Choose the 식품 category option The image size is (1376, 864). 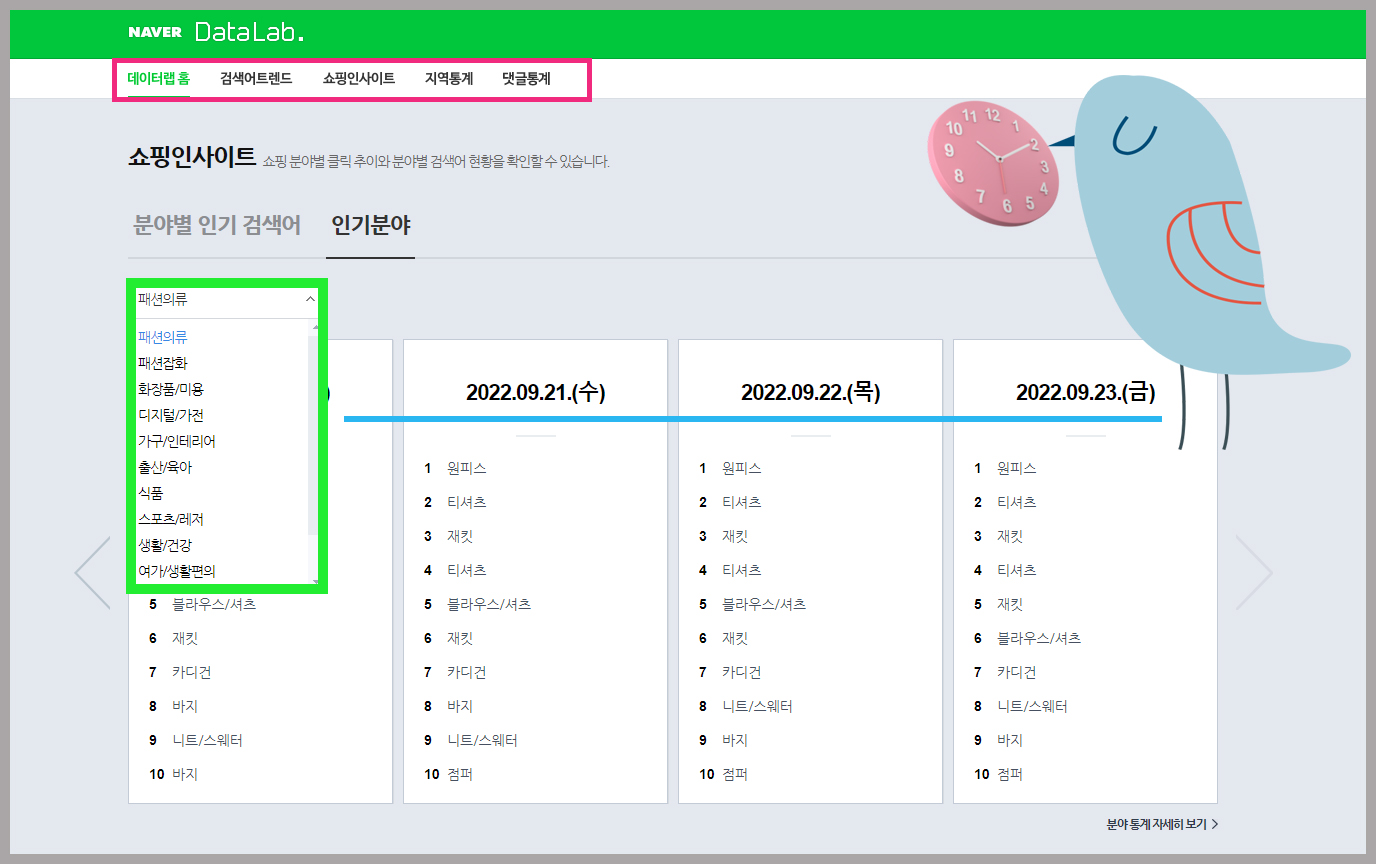pos(150,493)
